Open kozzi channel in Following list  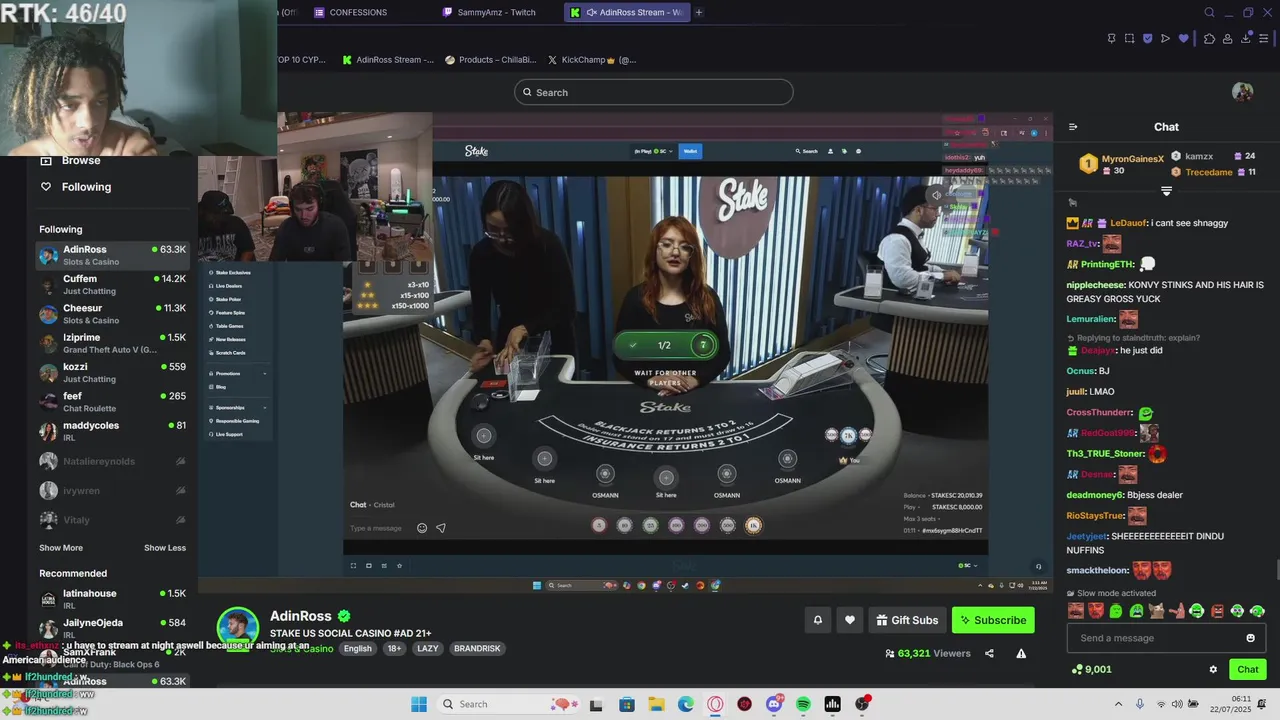(x=112, y=373)
